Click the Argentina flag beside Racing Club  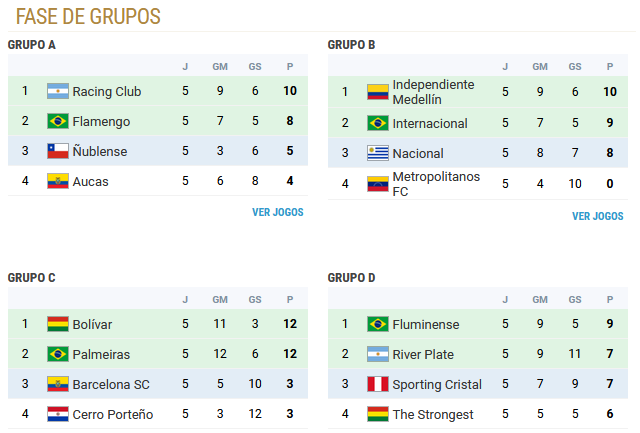tap(58, 91)
